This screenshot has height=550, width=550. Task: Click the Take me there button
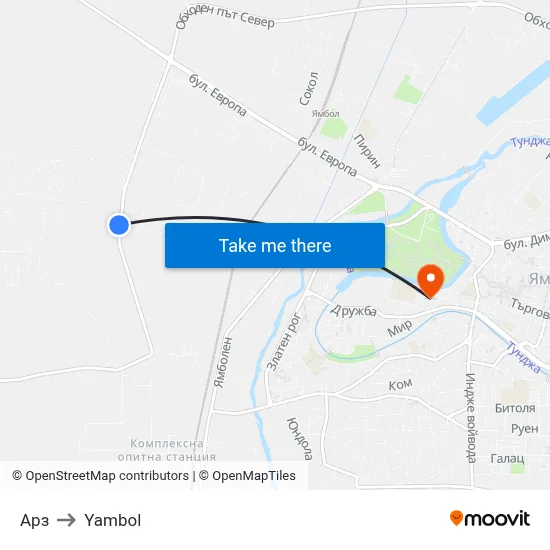[275, 245]
